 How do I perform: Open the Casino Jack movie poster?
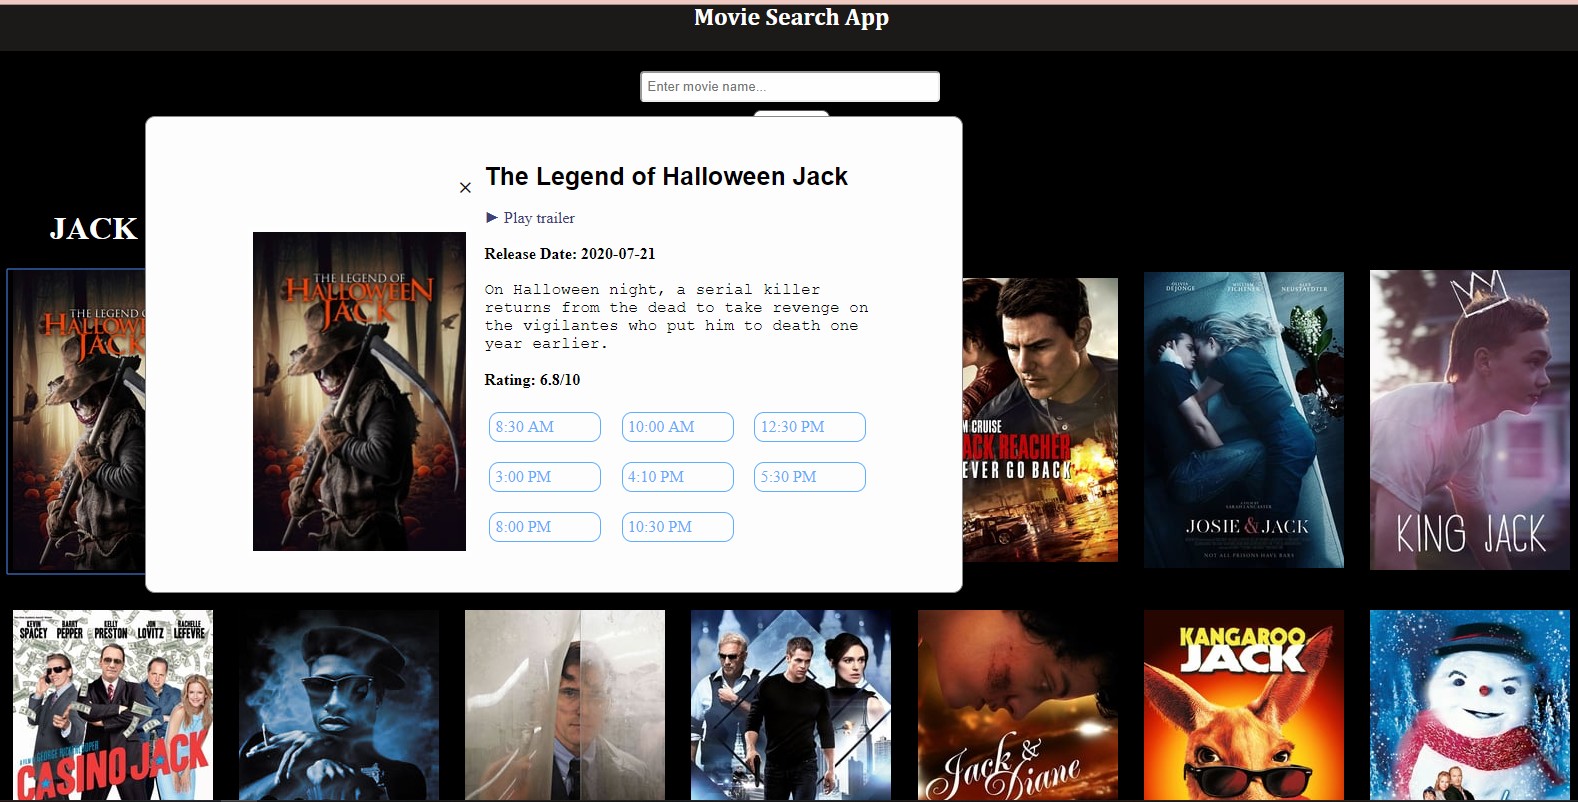pos(113,705)
